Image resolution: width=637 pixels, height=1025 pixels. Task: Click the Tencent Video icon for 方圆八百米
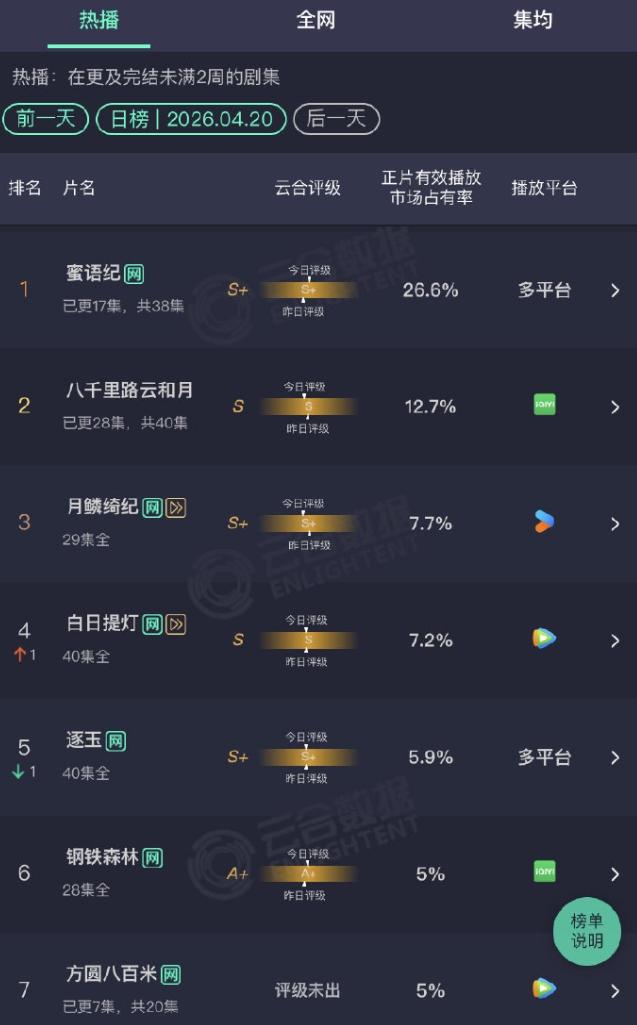tap(544, 988)
